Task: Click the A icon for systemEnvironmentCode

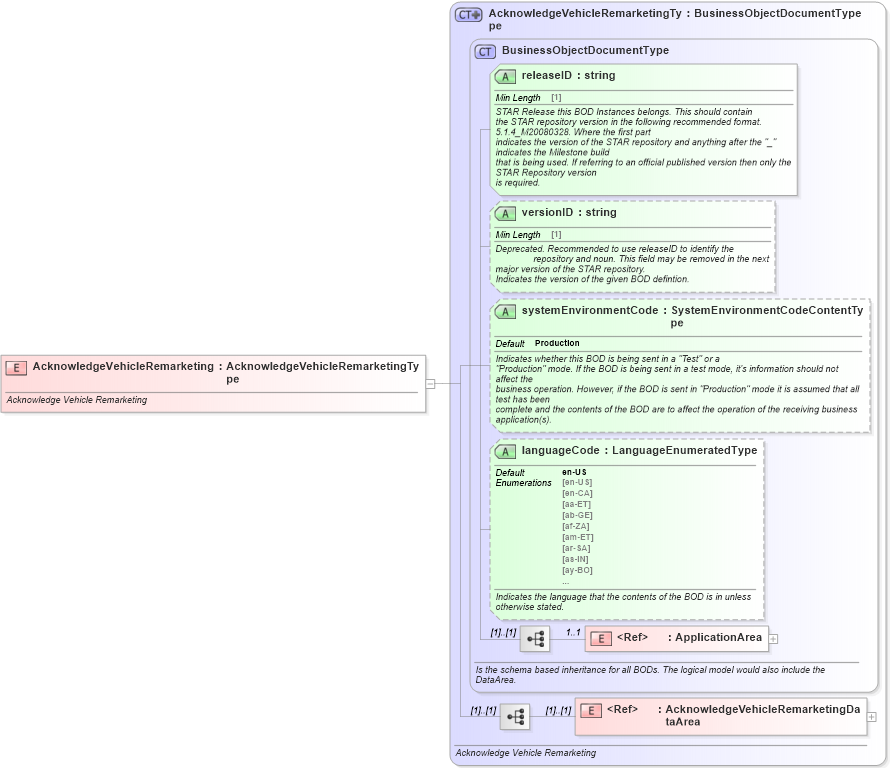Action: 503,311
